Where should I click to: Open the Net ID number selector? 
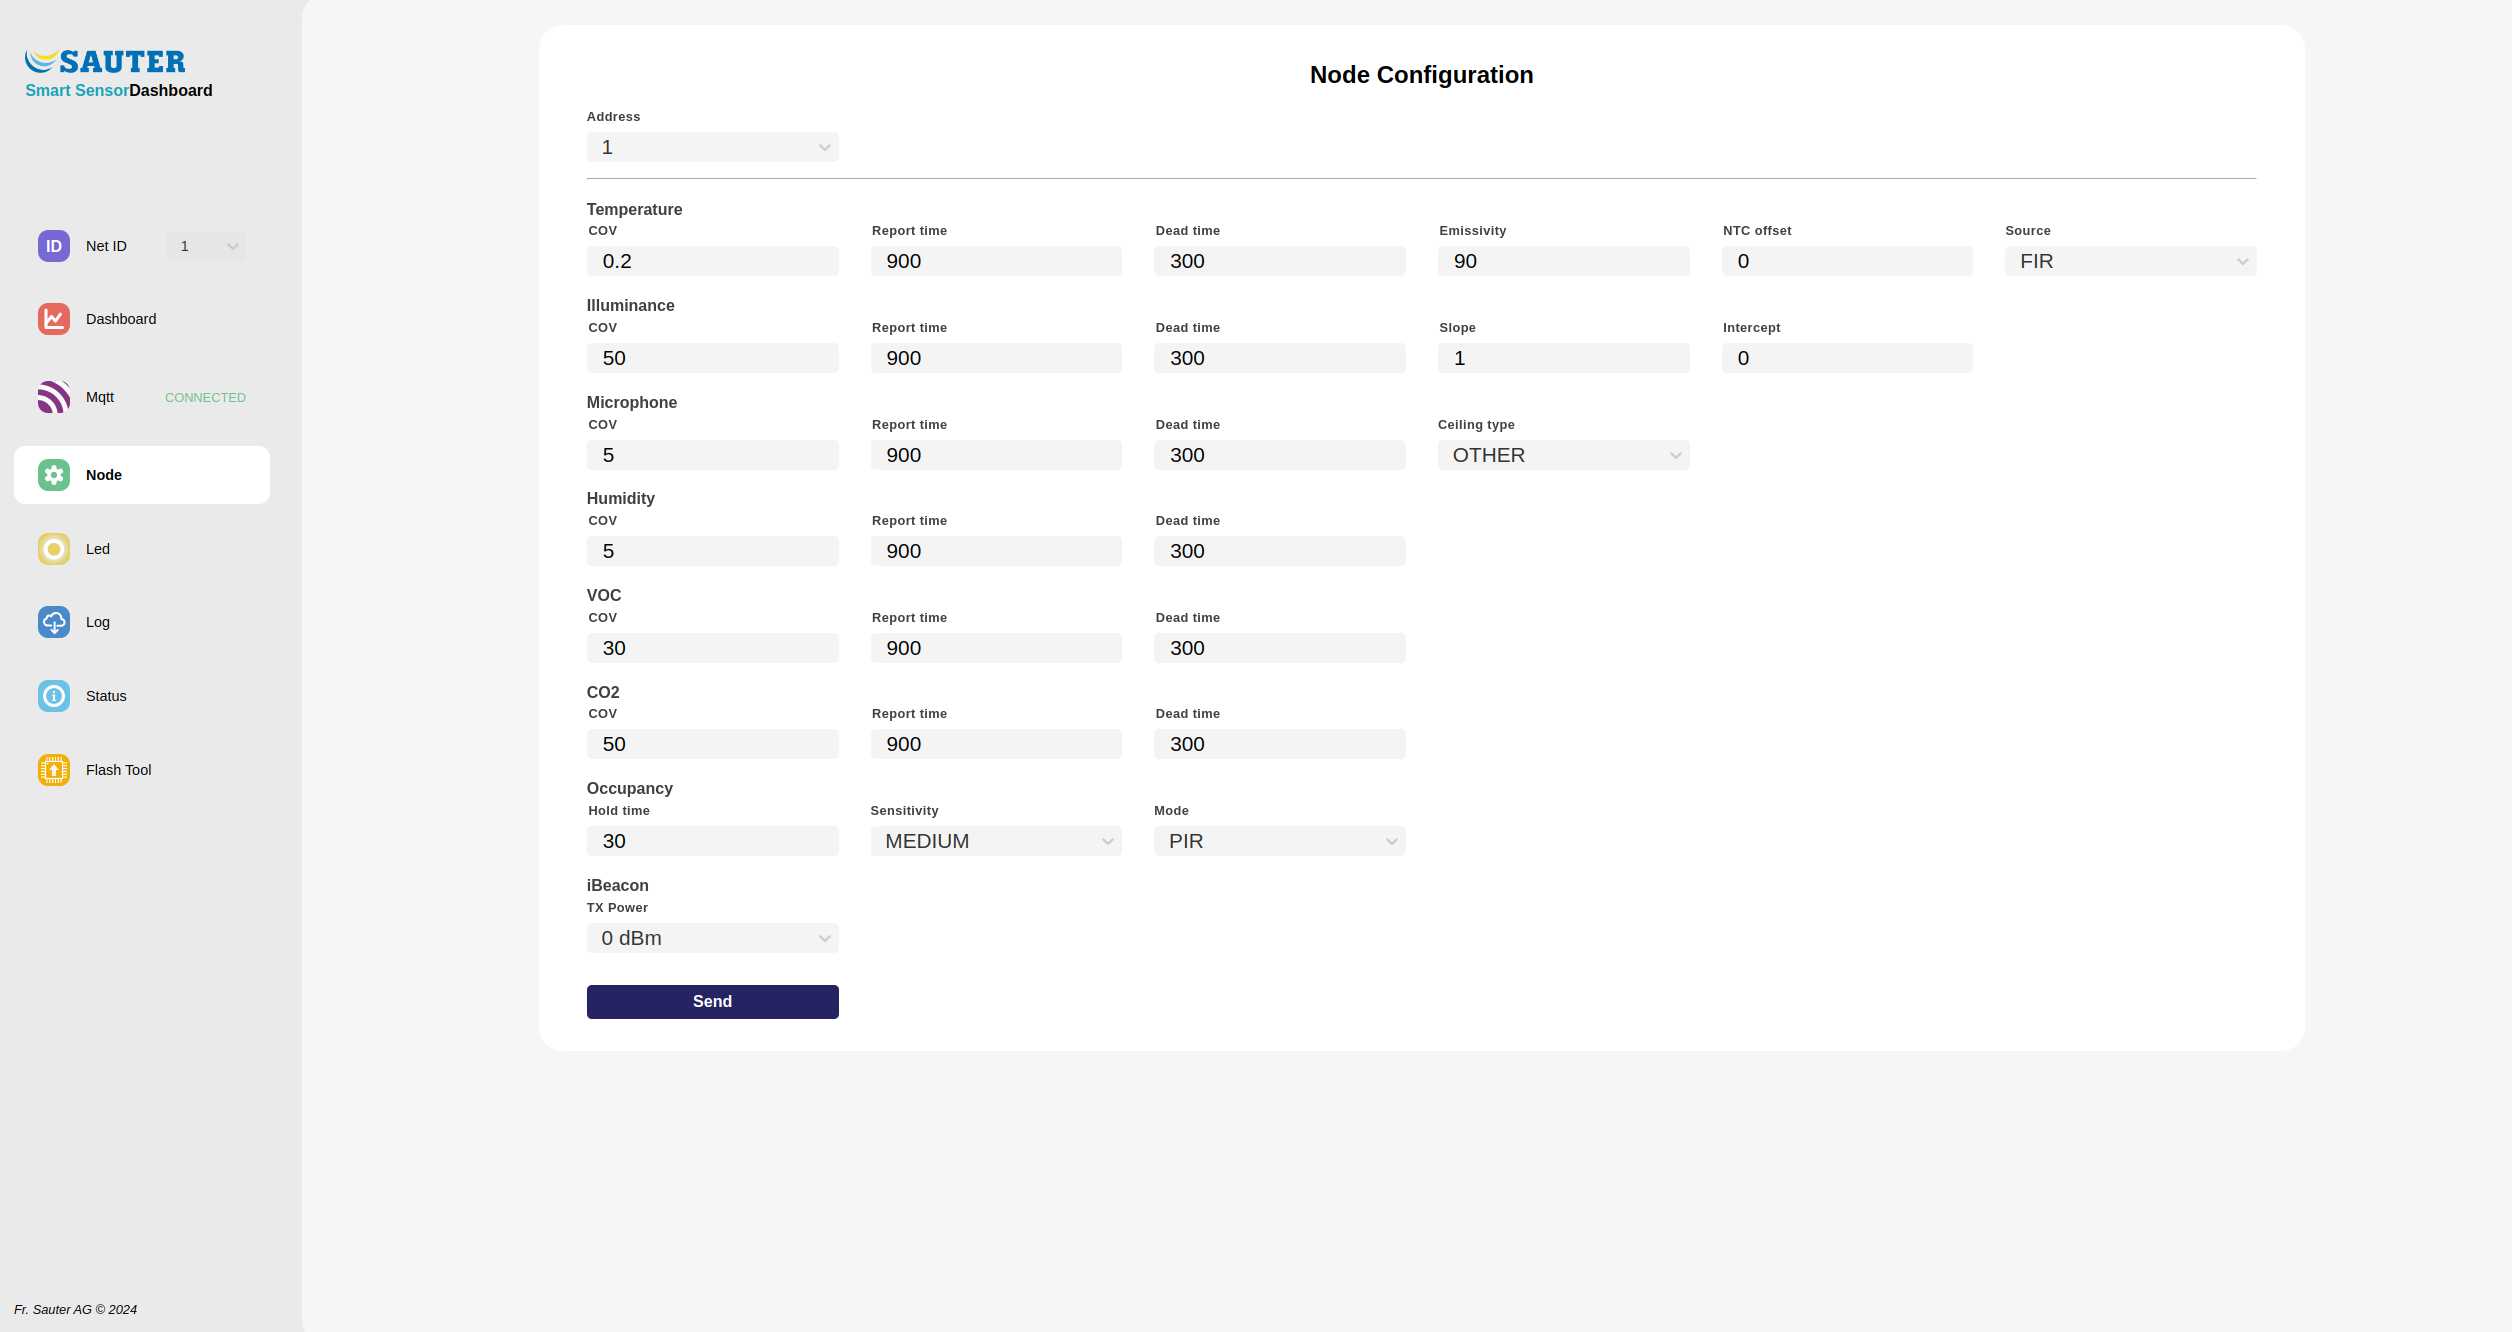coord(206,247)
